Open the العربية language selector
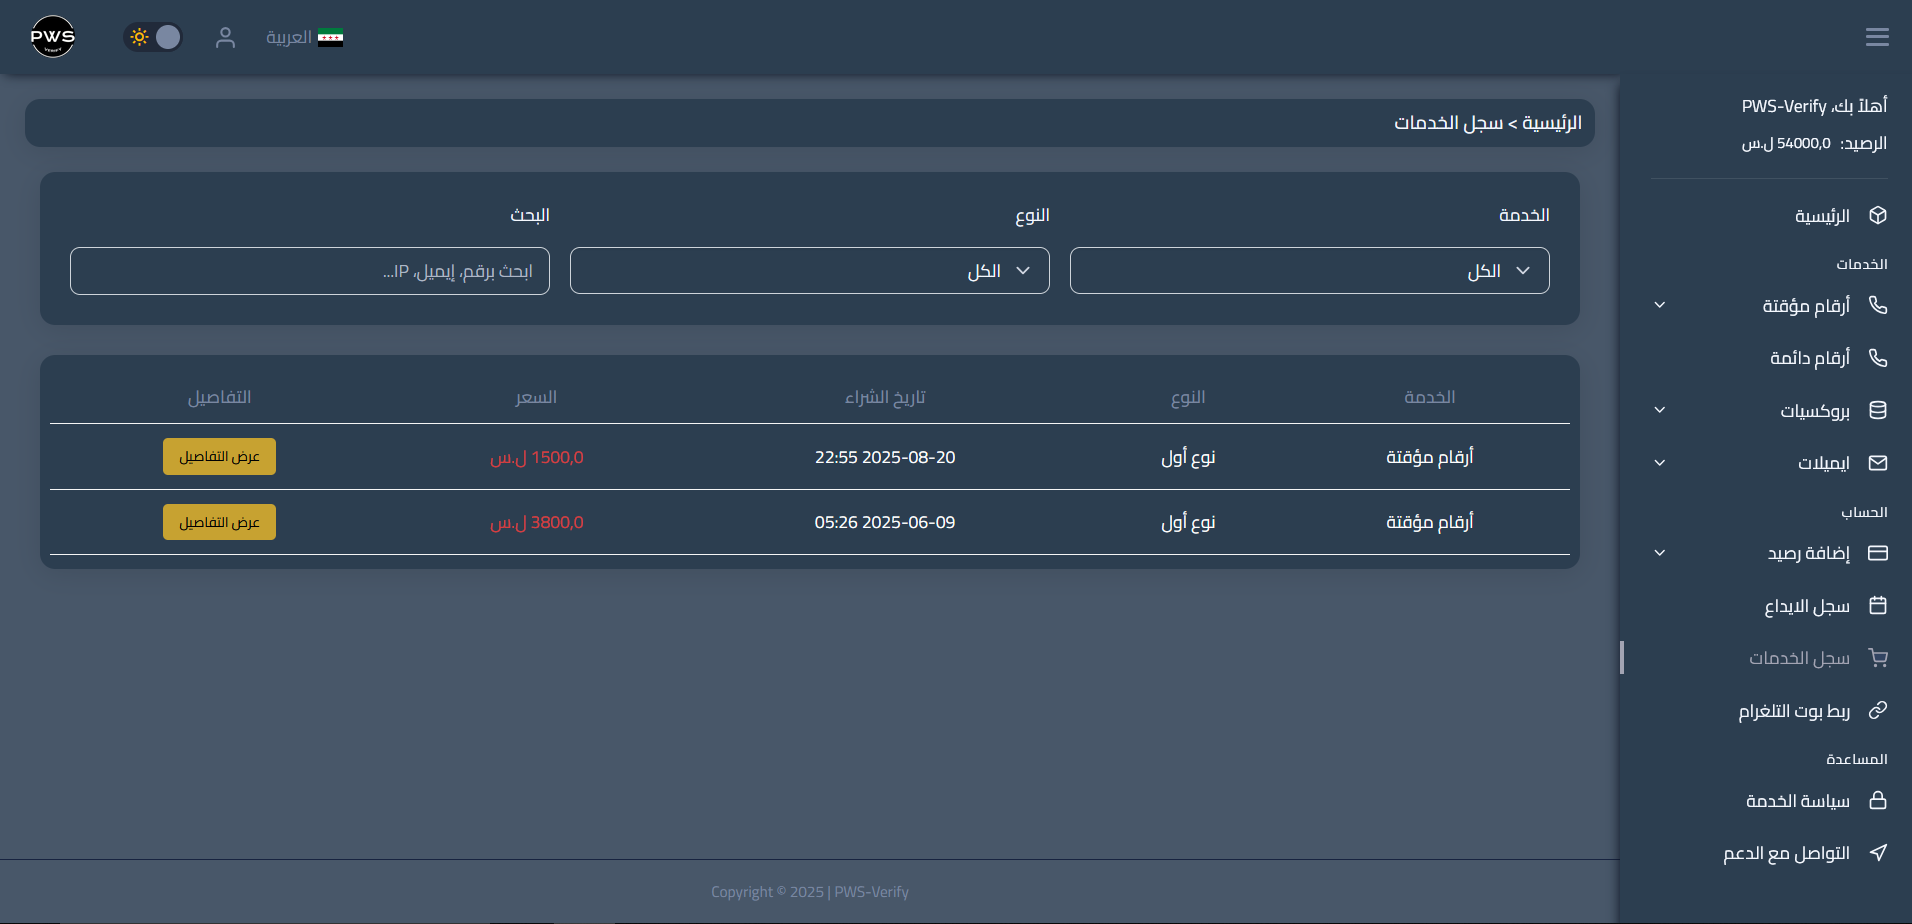1912x924 pixels. (305, 37)
